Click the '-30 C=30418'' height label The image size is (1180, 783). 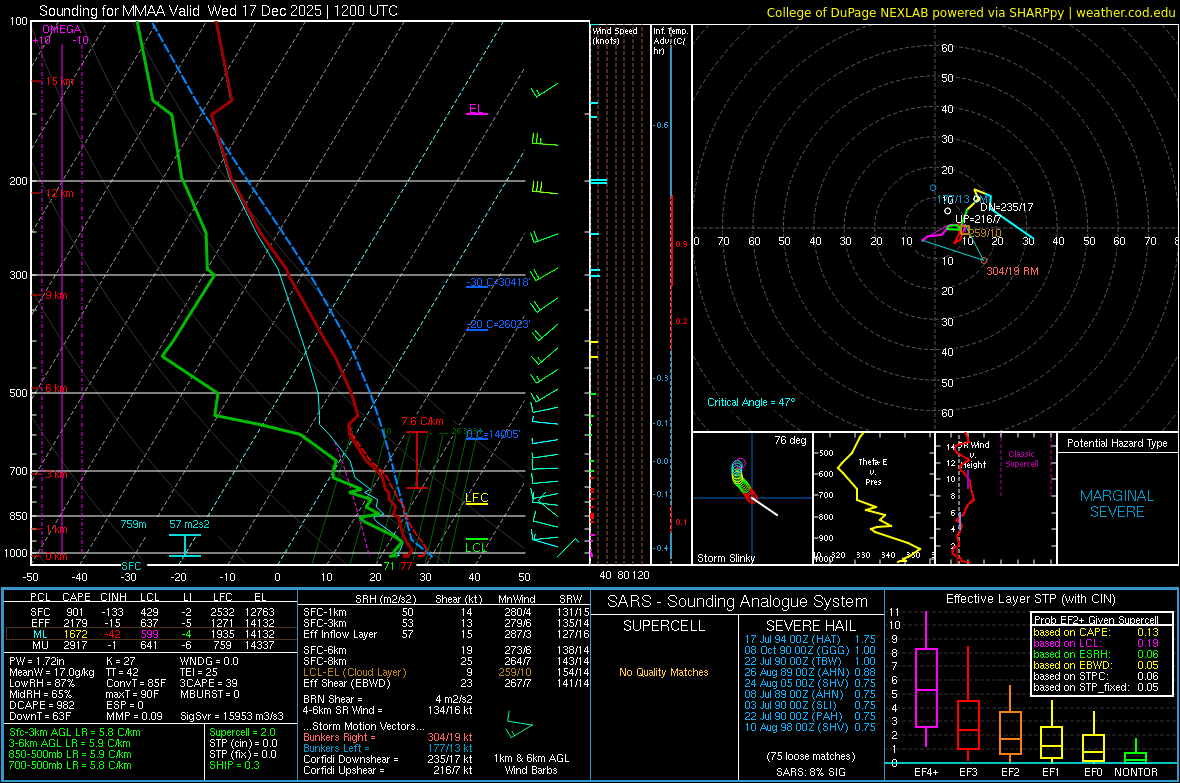498,282
